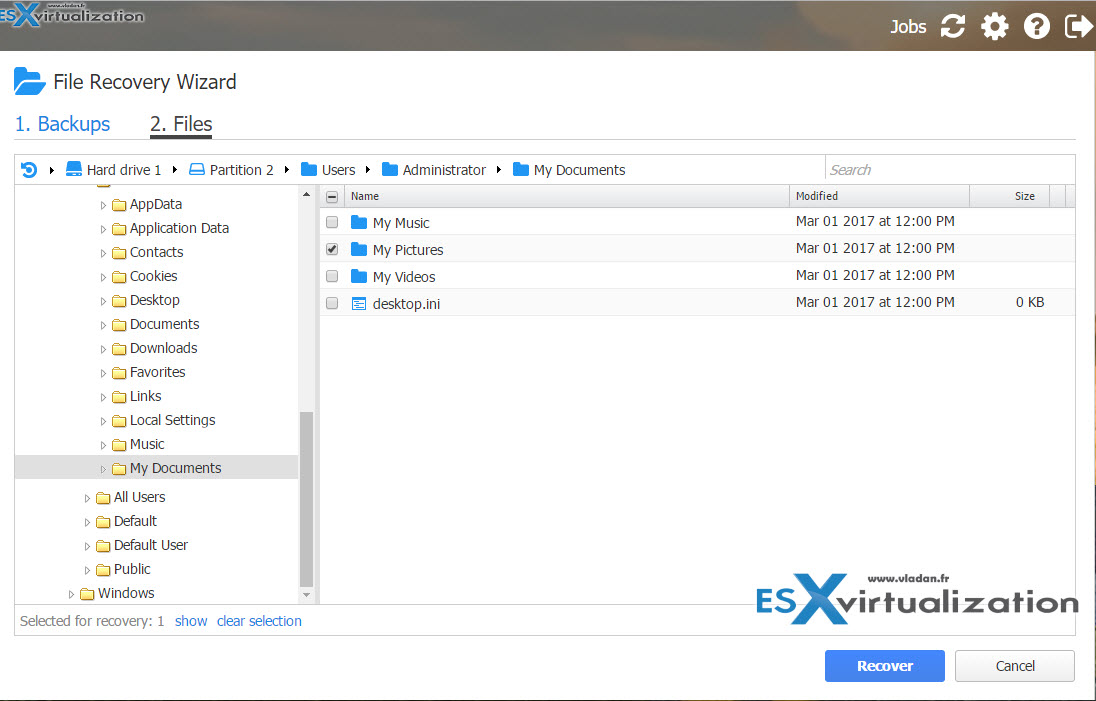Click the folder tree scrollbar thumb

[x=306, y=499]
